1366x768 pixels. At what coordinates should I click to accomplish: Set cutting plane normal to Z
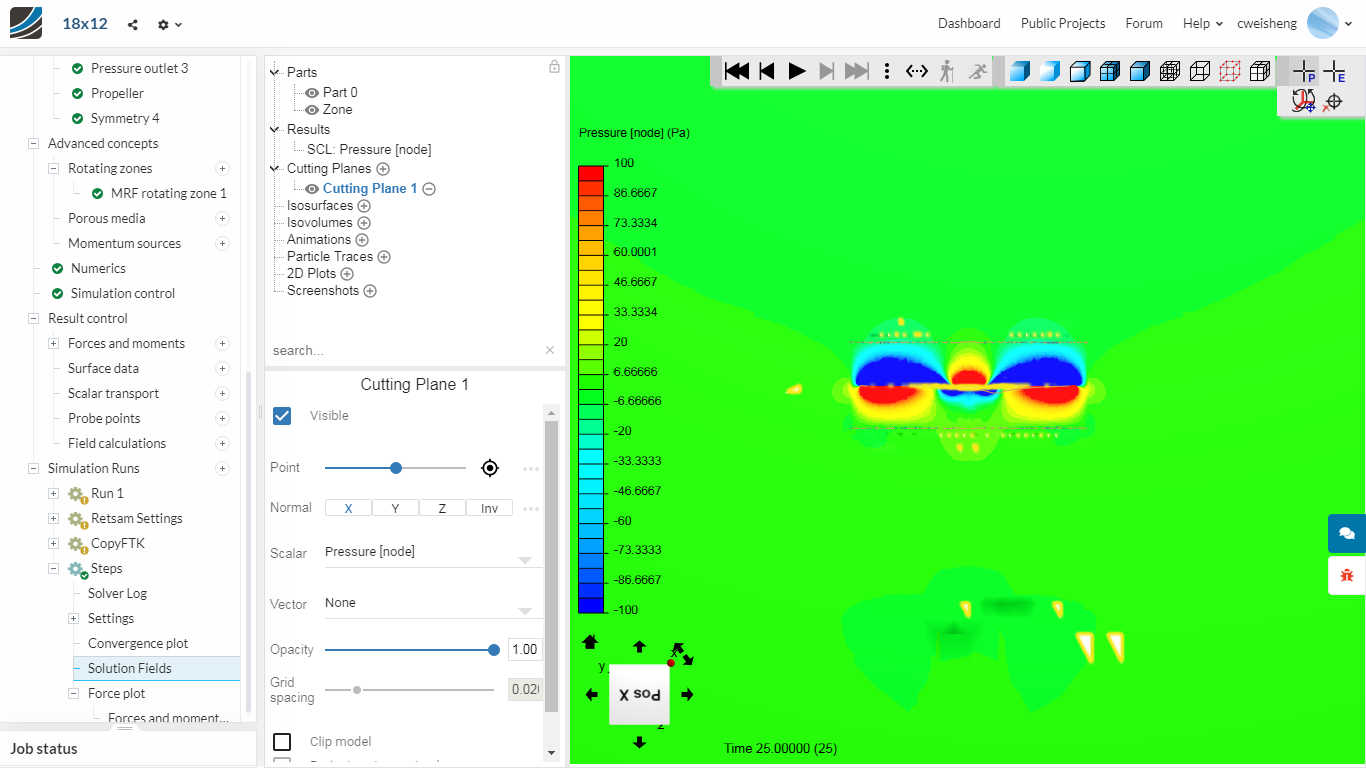click(x=442, y=508)
